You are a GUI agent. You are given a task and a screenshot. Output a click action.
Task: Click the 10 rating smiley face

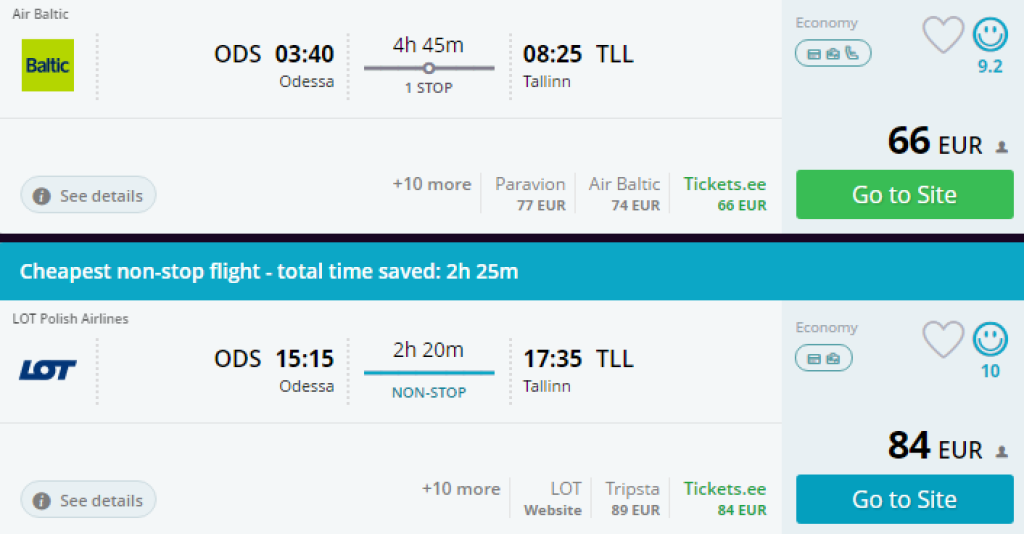990,340
